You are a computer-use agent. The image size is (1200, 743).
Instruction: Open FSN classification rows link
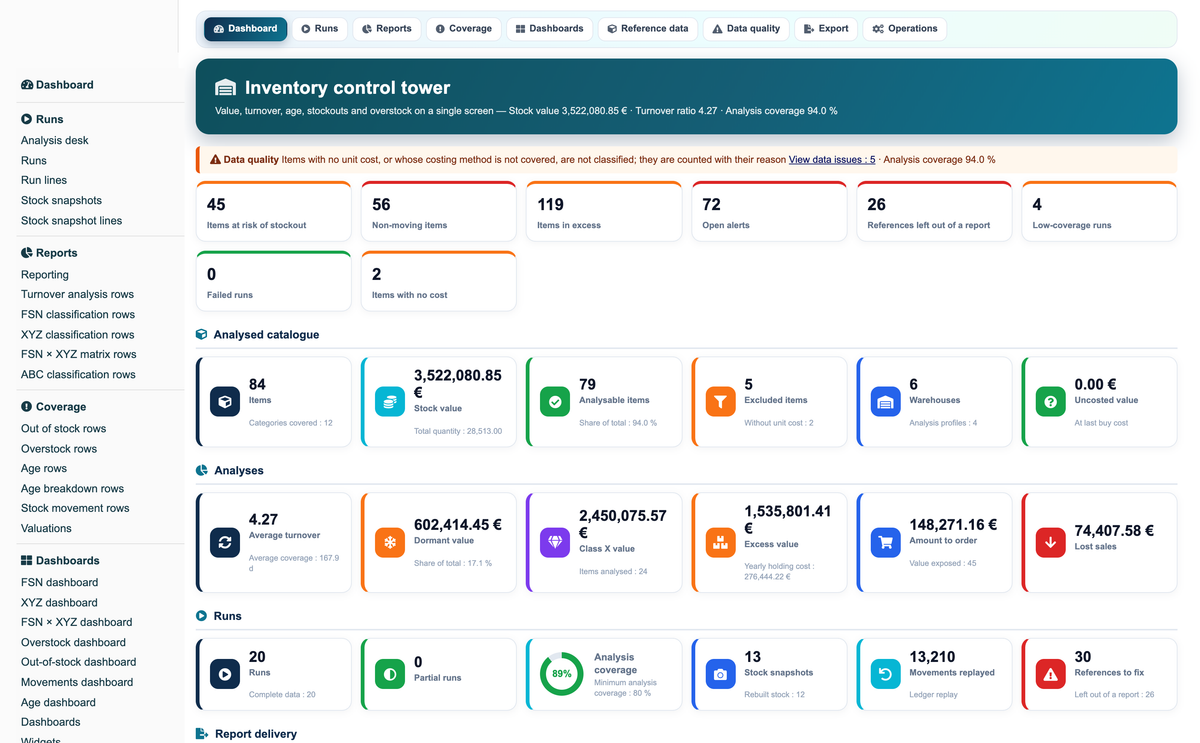[78, 315]
